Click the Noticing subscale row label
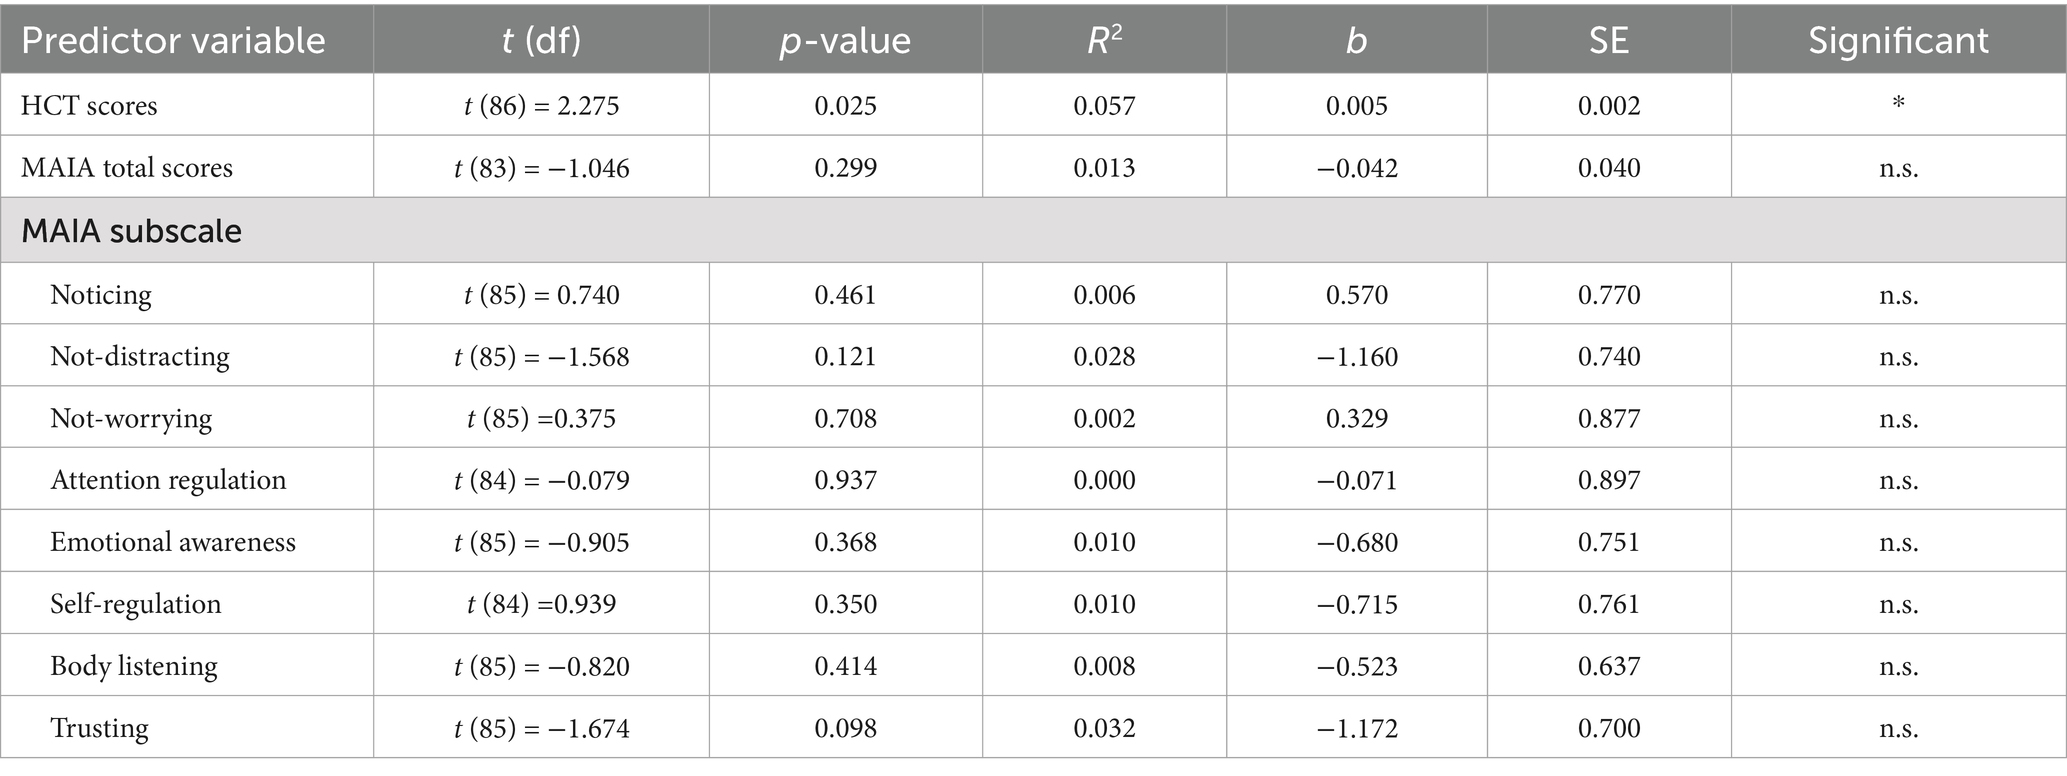 [101, 295]
